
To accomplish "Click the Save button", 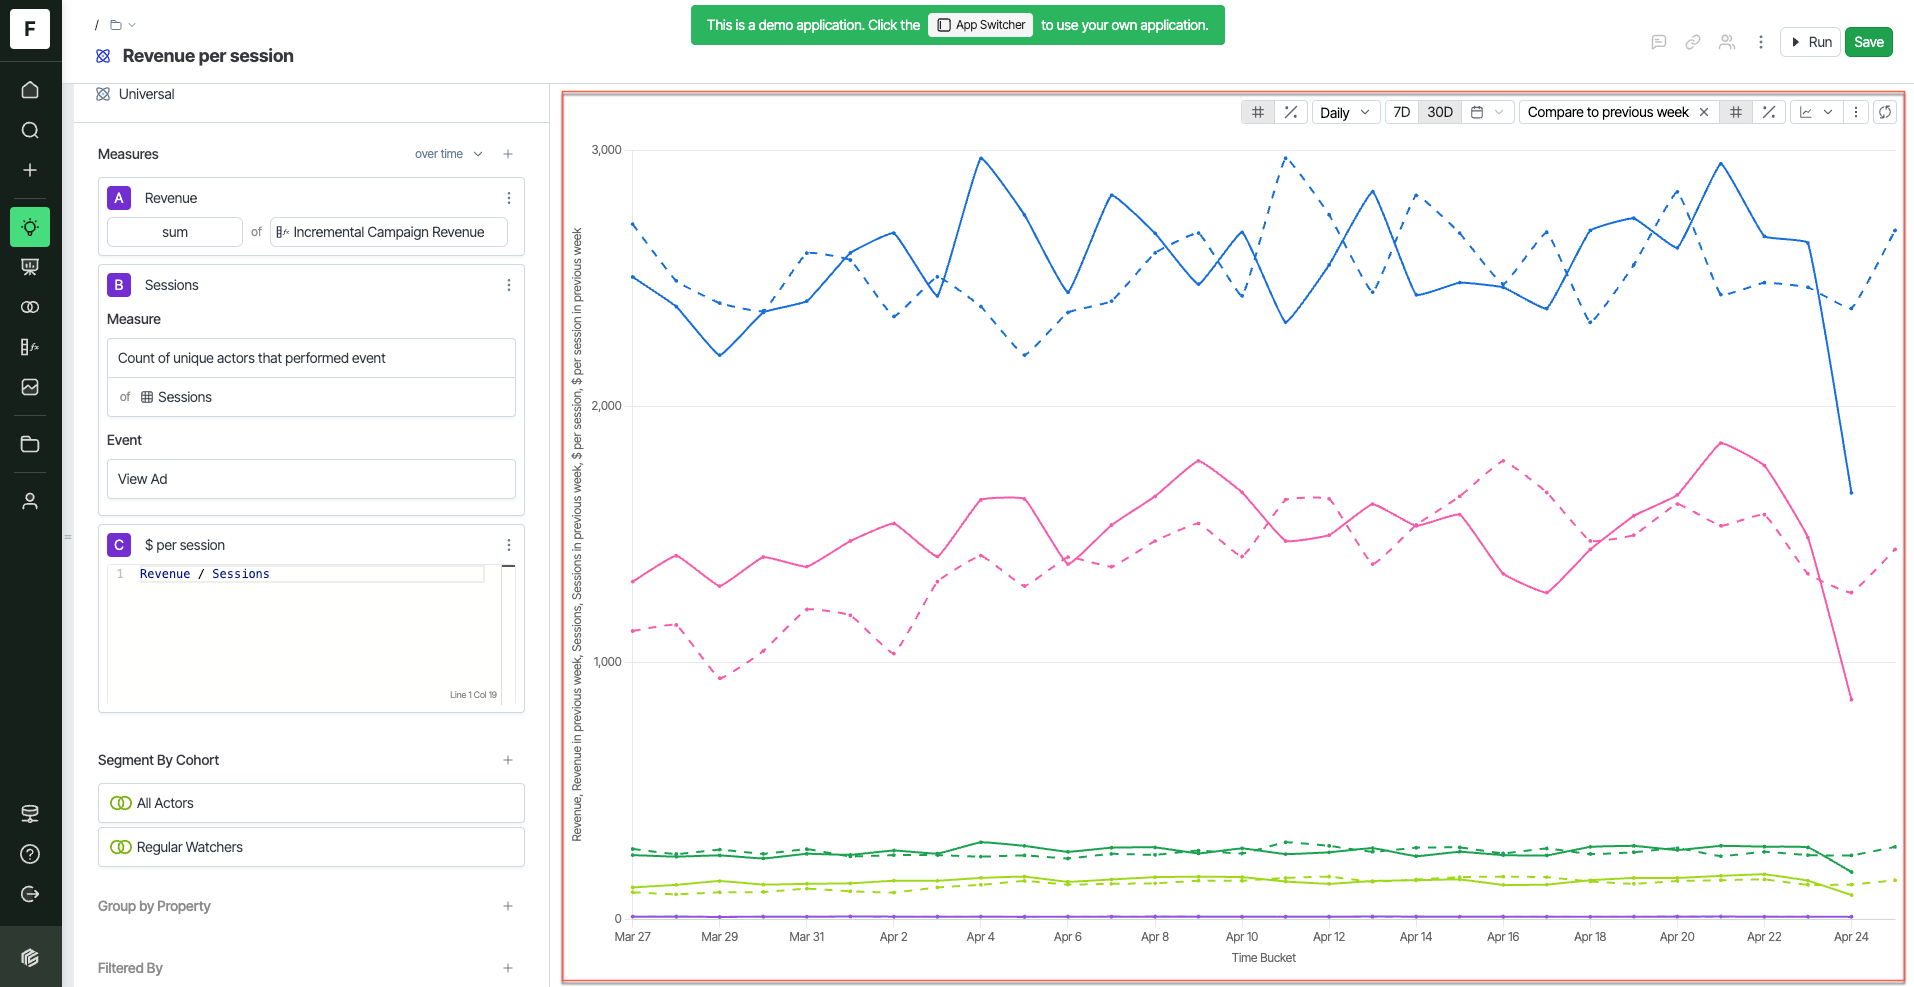I will pos(1868,42).
